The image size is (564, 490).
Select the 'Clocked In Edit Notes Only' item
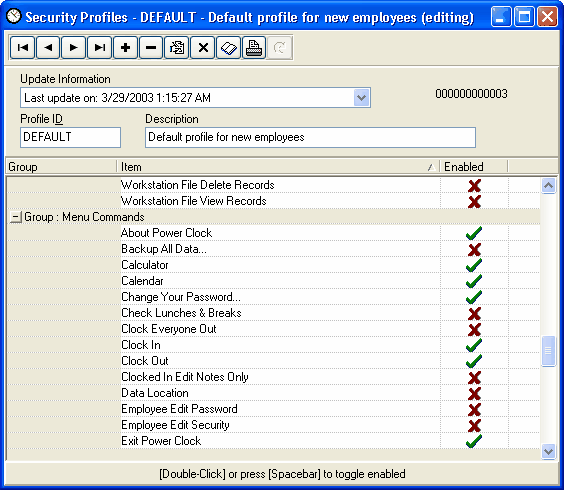coord(185,377)
